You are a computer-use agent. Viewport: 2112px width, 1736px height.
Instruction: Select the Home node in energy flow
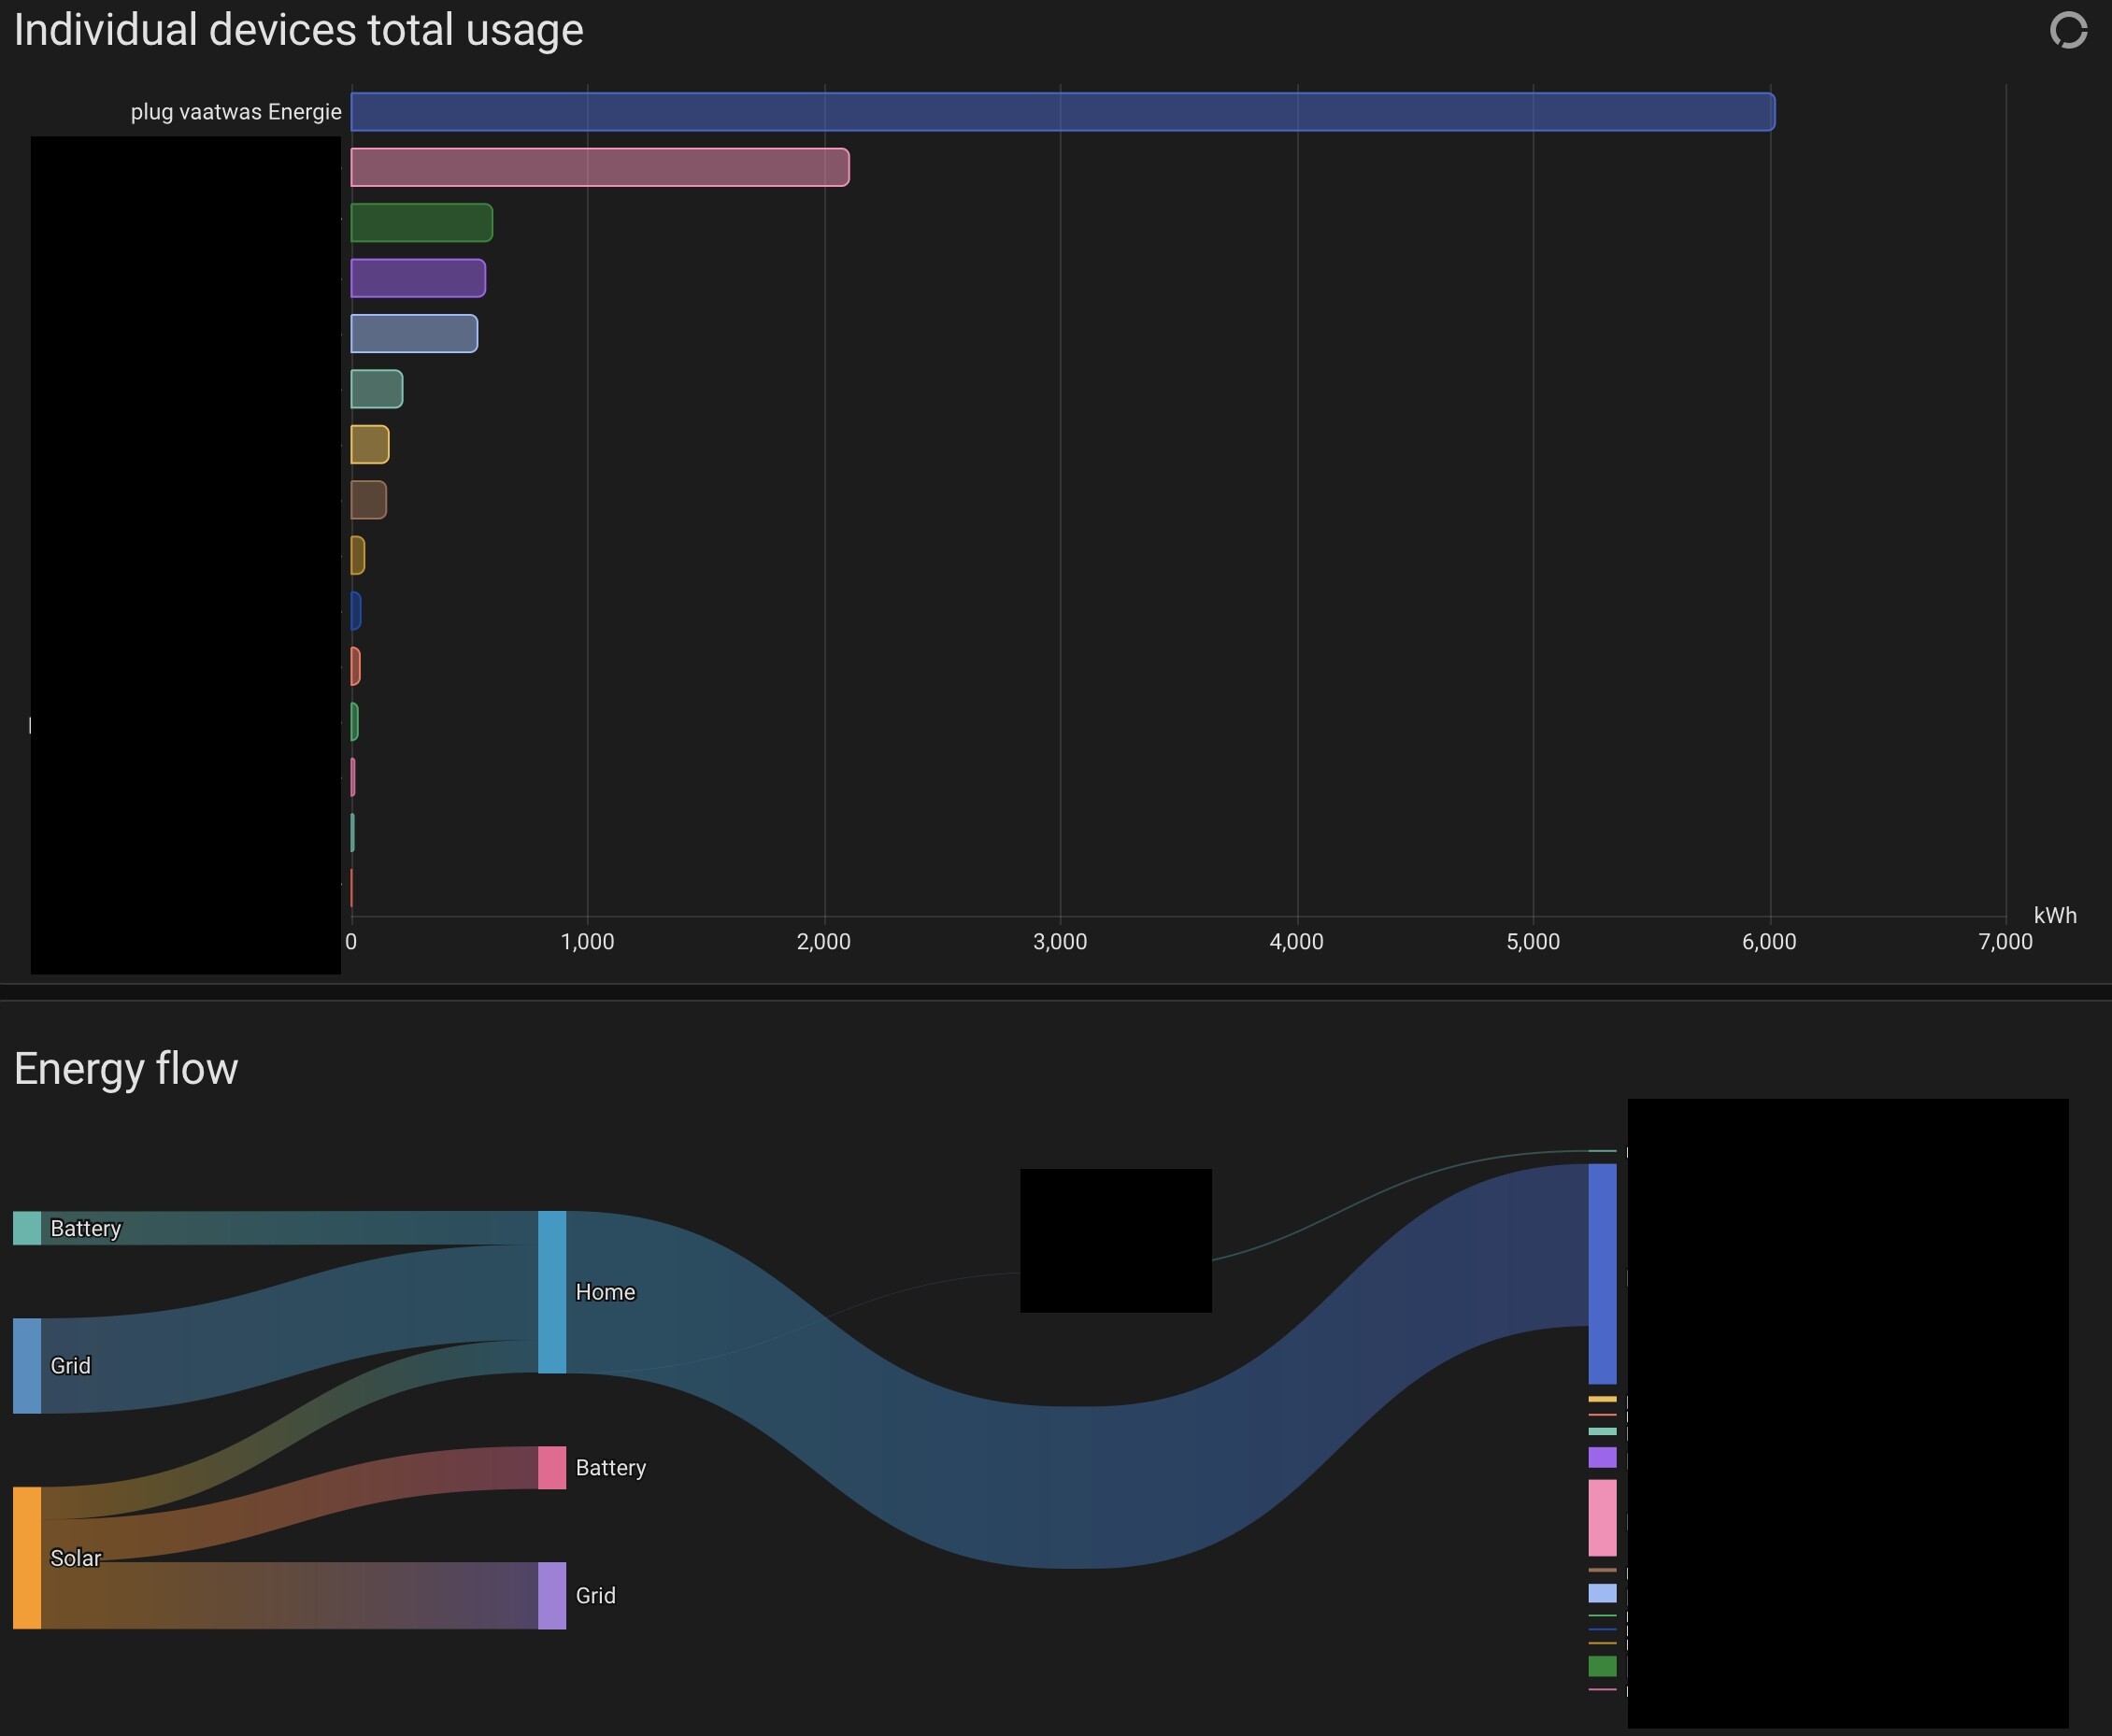(552, 1291)
